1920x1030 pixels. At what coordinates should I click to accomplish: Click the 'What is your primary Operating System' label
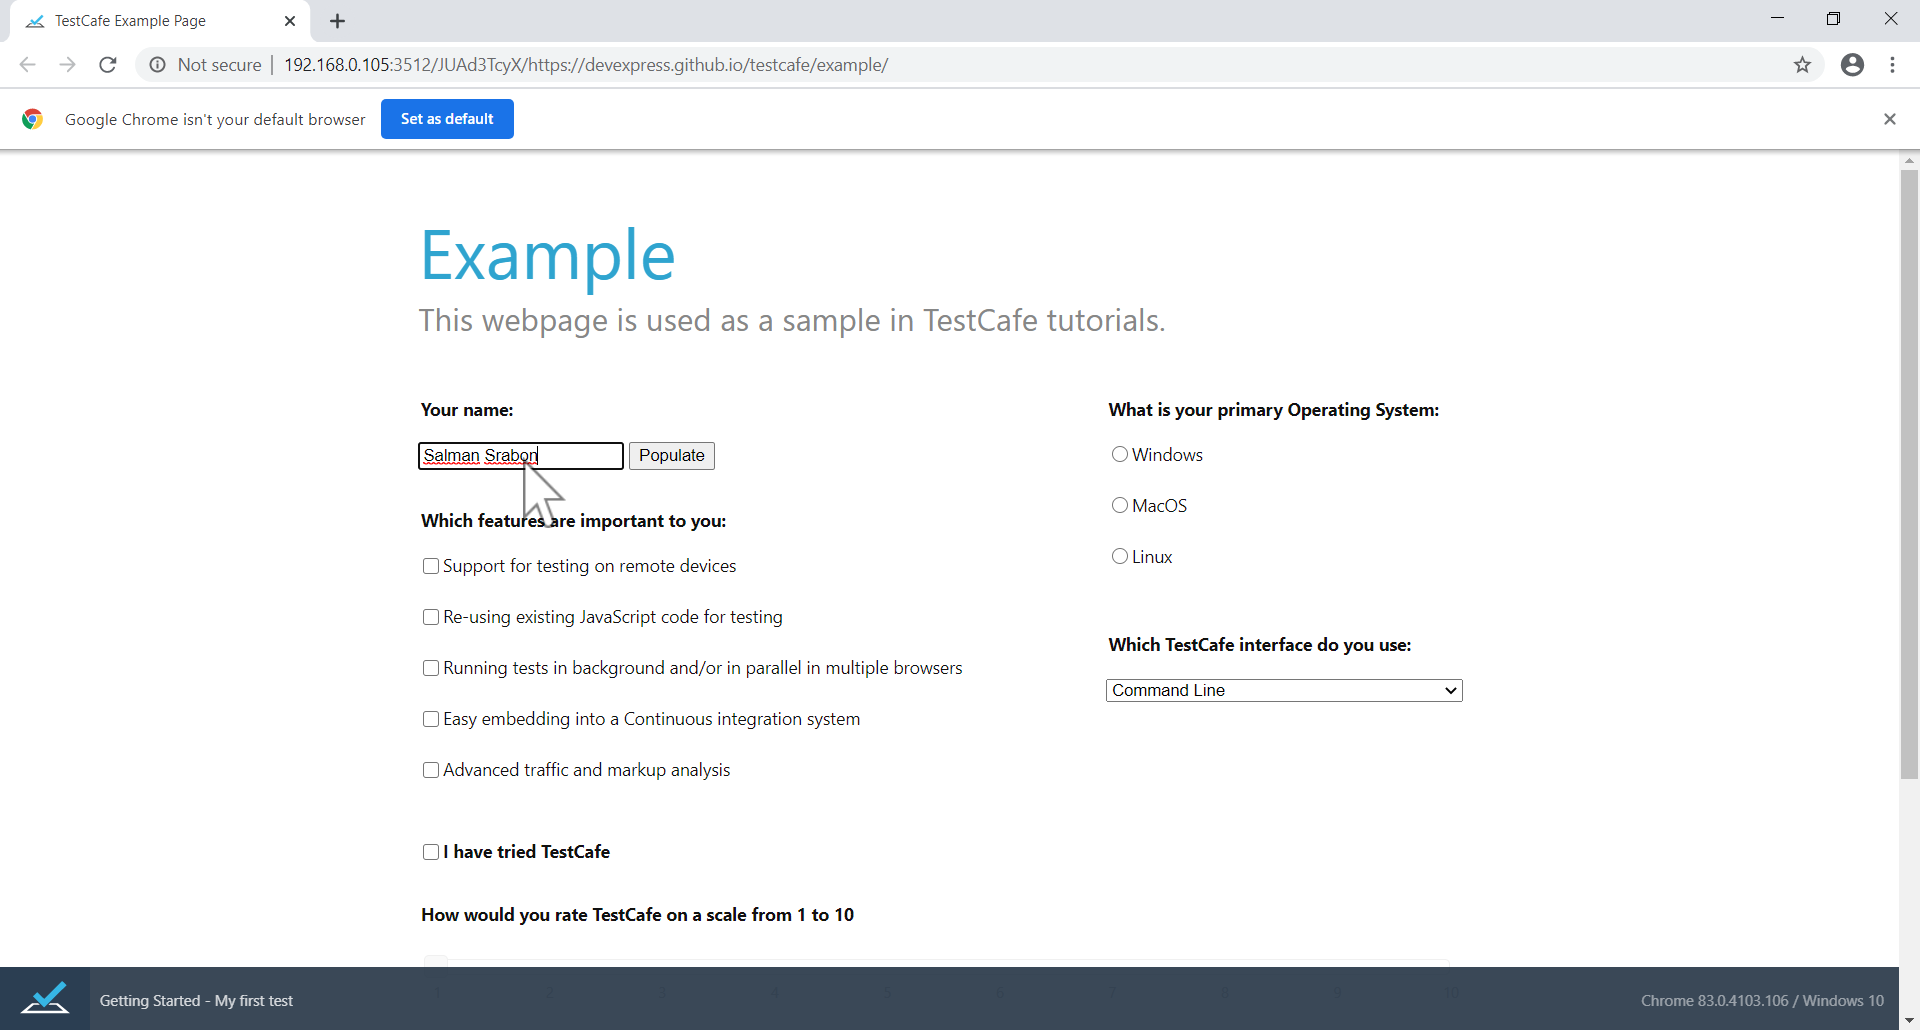click(x=1274, y=410)
